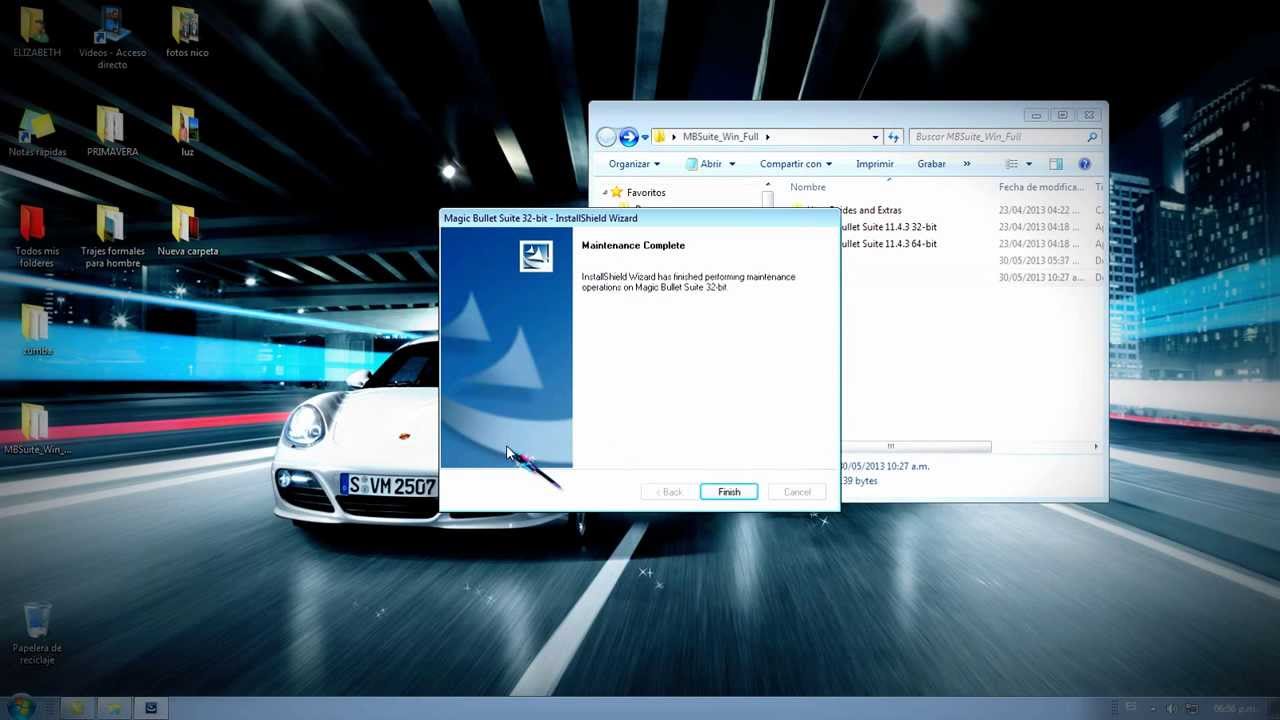This screenshot has height=720, width=1280.
Task: Select the Suite 11.4.3 32-bit file row
Action: point(888,227)
